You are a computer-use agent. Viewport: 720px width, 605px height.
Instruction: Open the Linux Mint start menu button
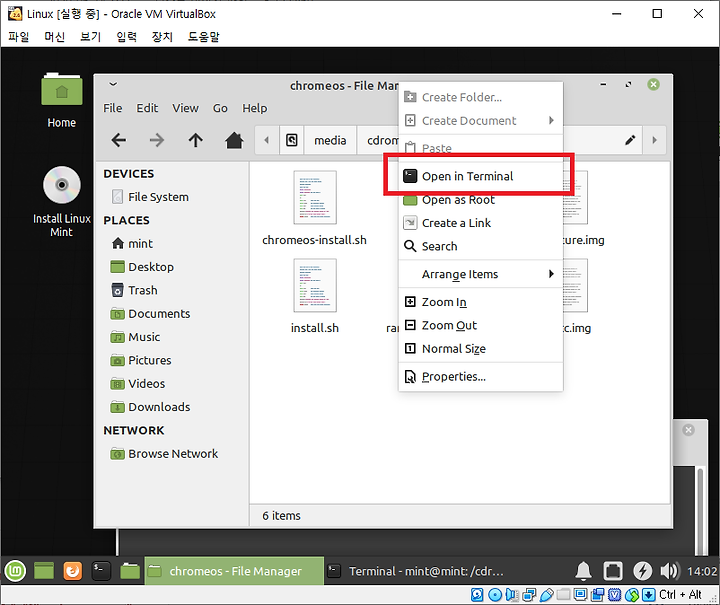(x=15, y=571)
